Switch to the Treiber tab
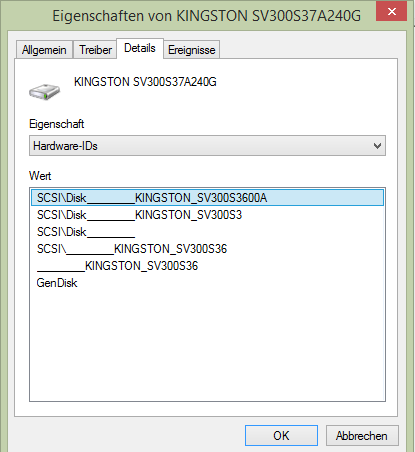This screenshot has width=415, height=452. [95, 50]
